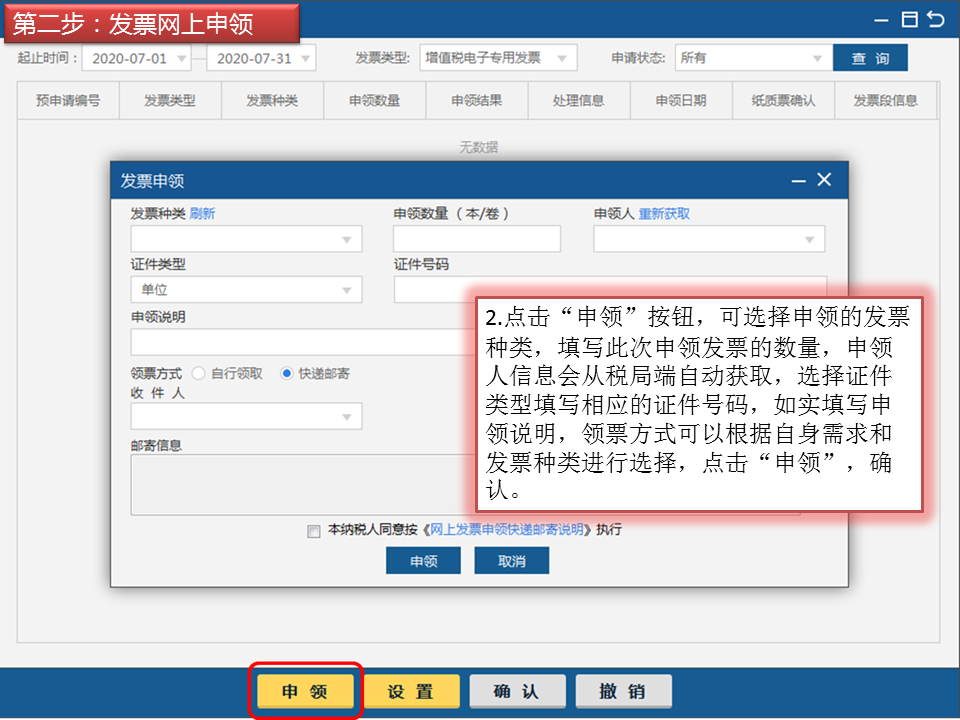Click the 发票段信息 column header
Viewport: 960px width, 720px height.
tap(886, 100)
